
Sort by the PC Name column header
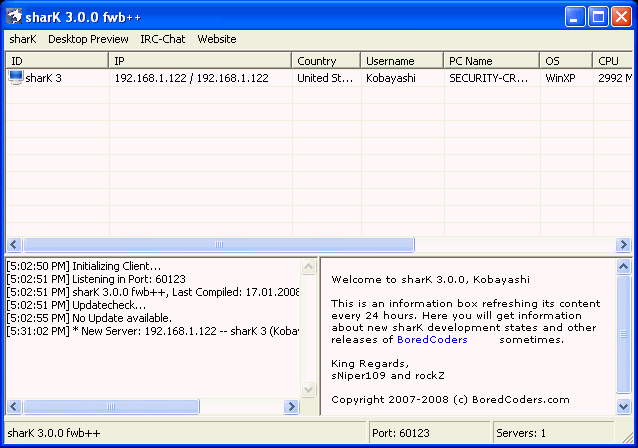(x=491, y=61)
